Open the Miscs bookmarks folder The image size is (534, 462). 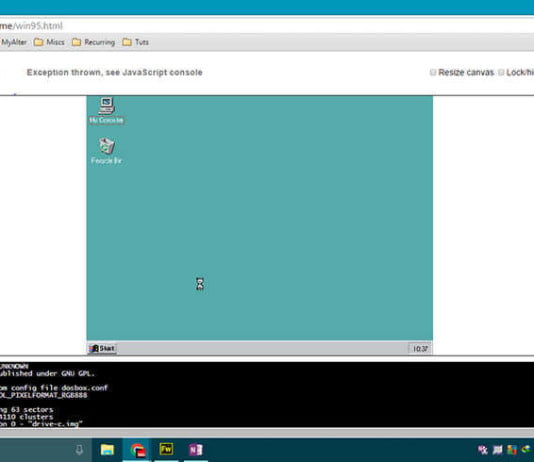tap(49, 42)
